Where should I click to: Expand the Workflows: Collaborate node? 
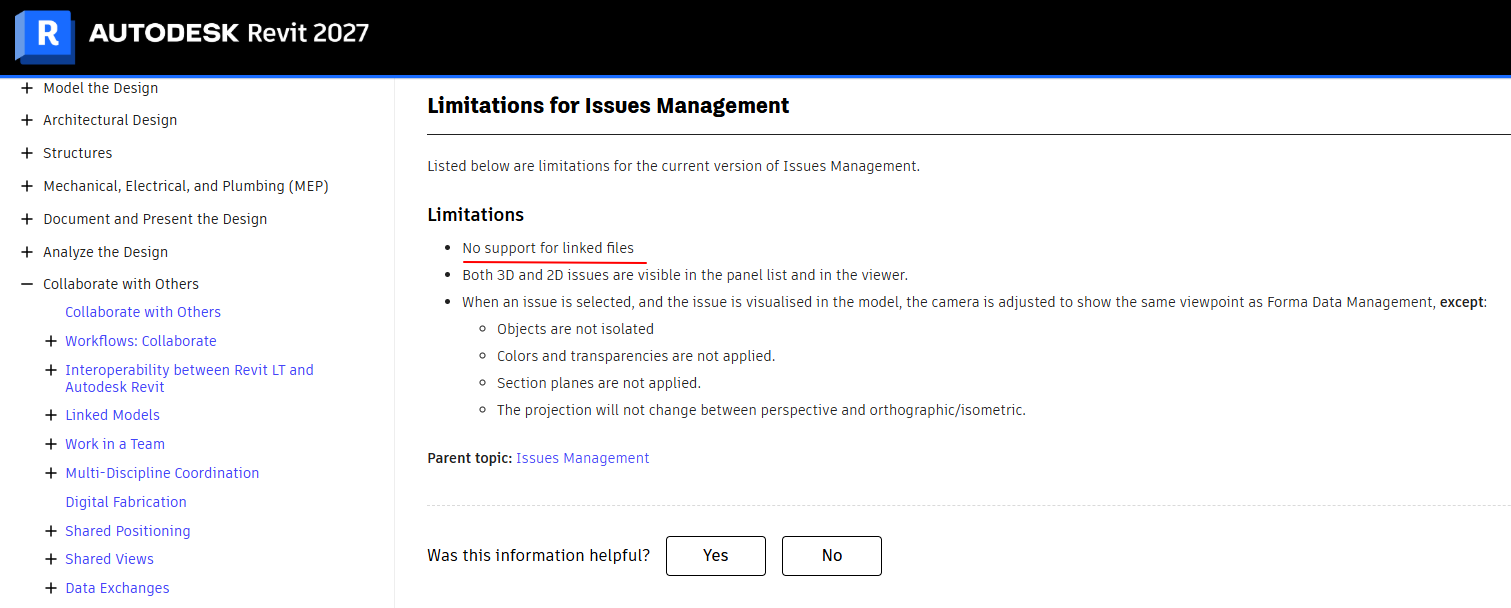51,341
